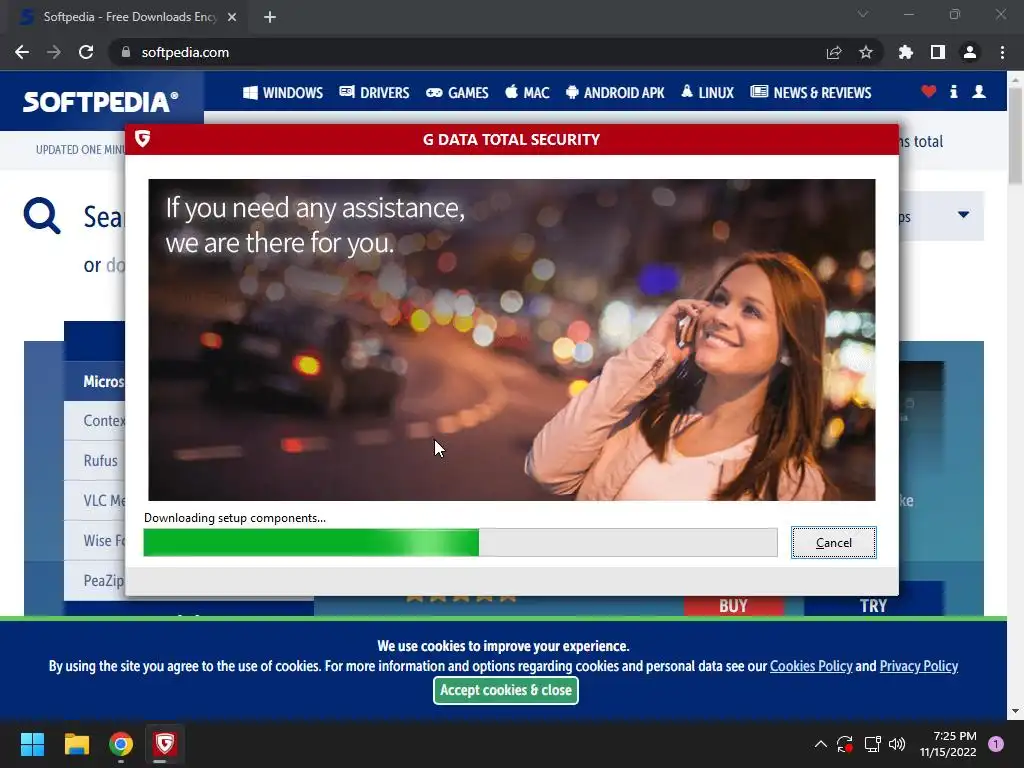
Task: Click the Softpedia logo
Action: point(101,101)
